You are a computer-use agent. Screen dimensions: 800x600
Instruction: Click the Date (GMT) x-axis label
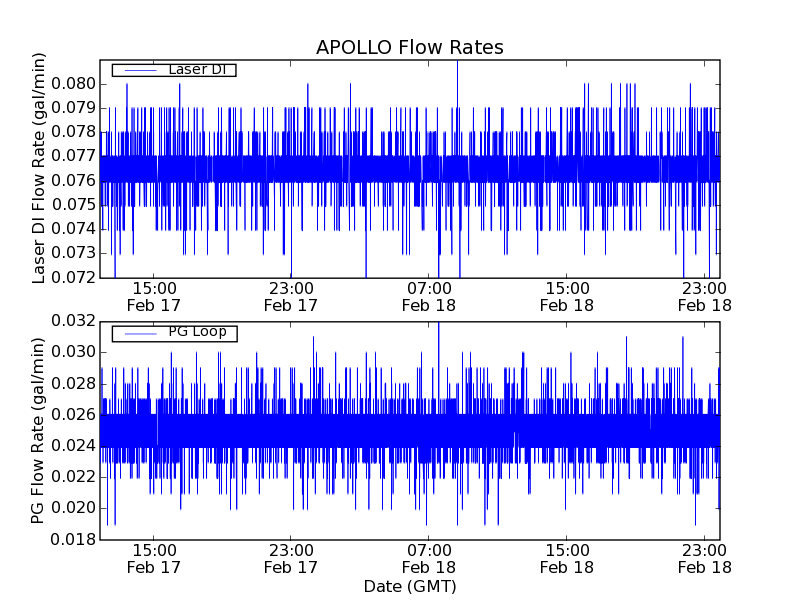[409, 586]
